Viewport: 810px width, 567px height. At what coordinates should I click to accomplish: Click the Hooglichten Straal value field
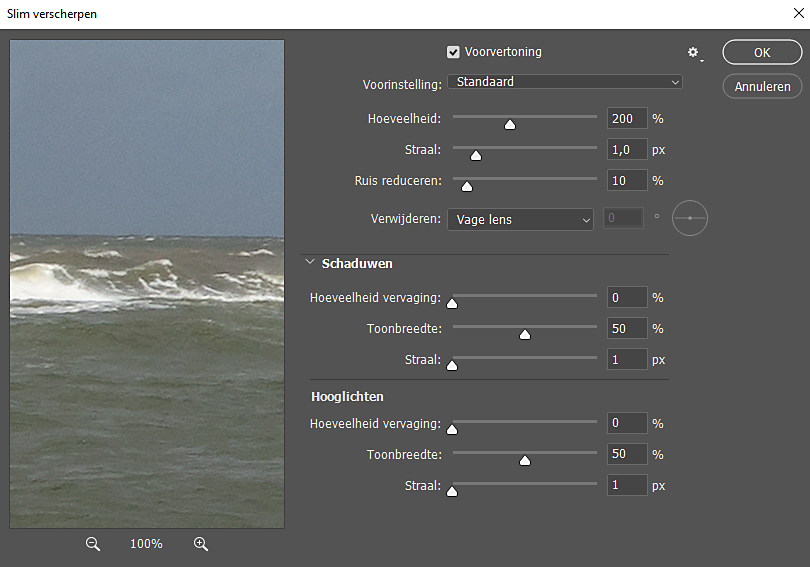click(x=627, y=486)
